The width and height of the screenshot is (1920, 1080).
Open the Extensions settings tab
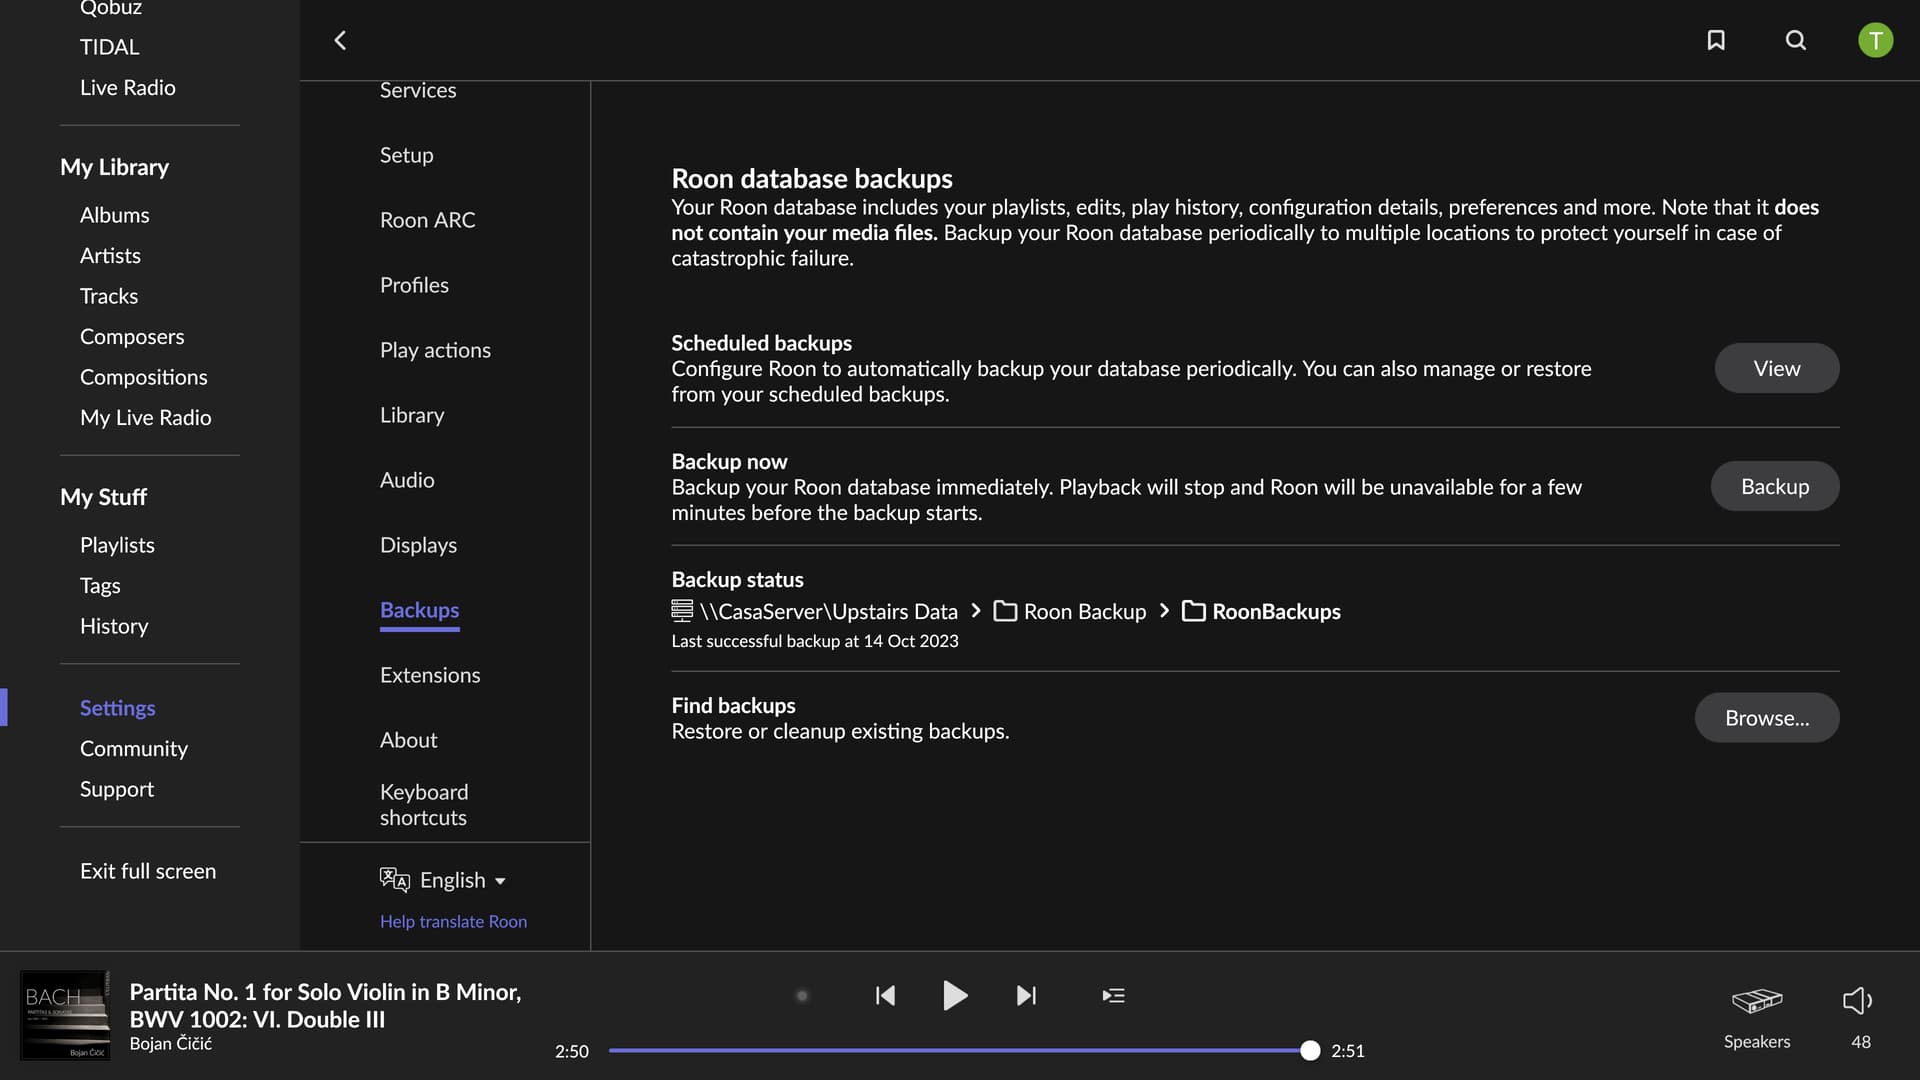[430, 675]
